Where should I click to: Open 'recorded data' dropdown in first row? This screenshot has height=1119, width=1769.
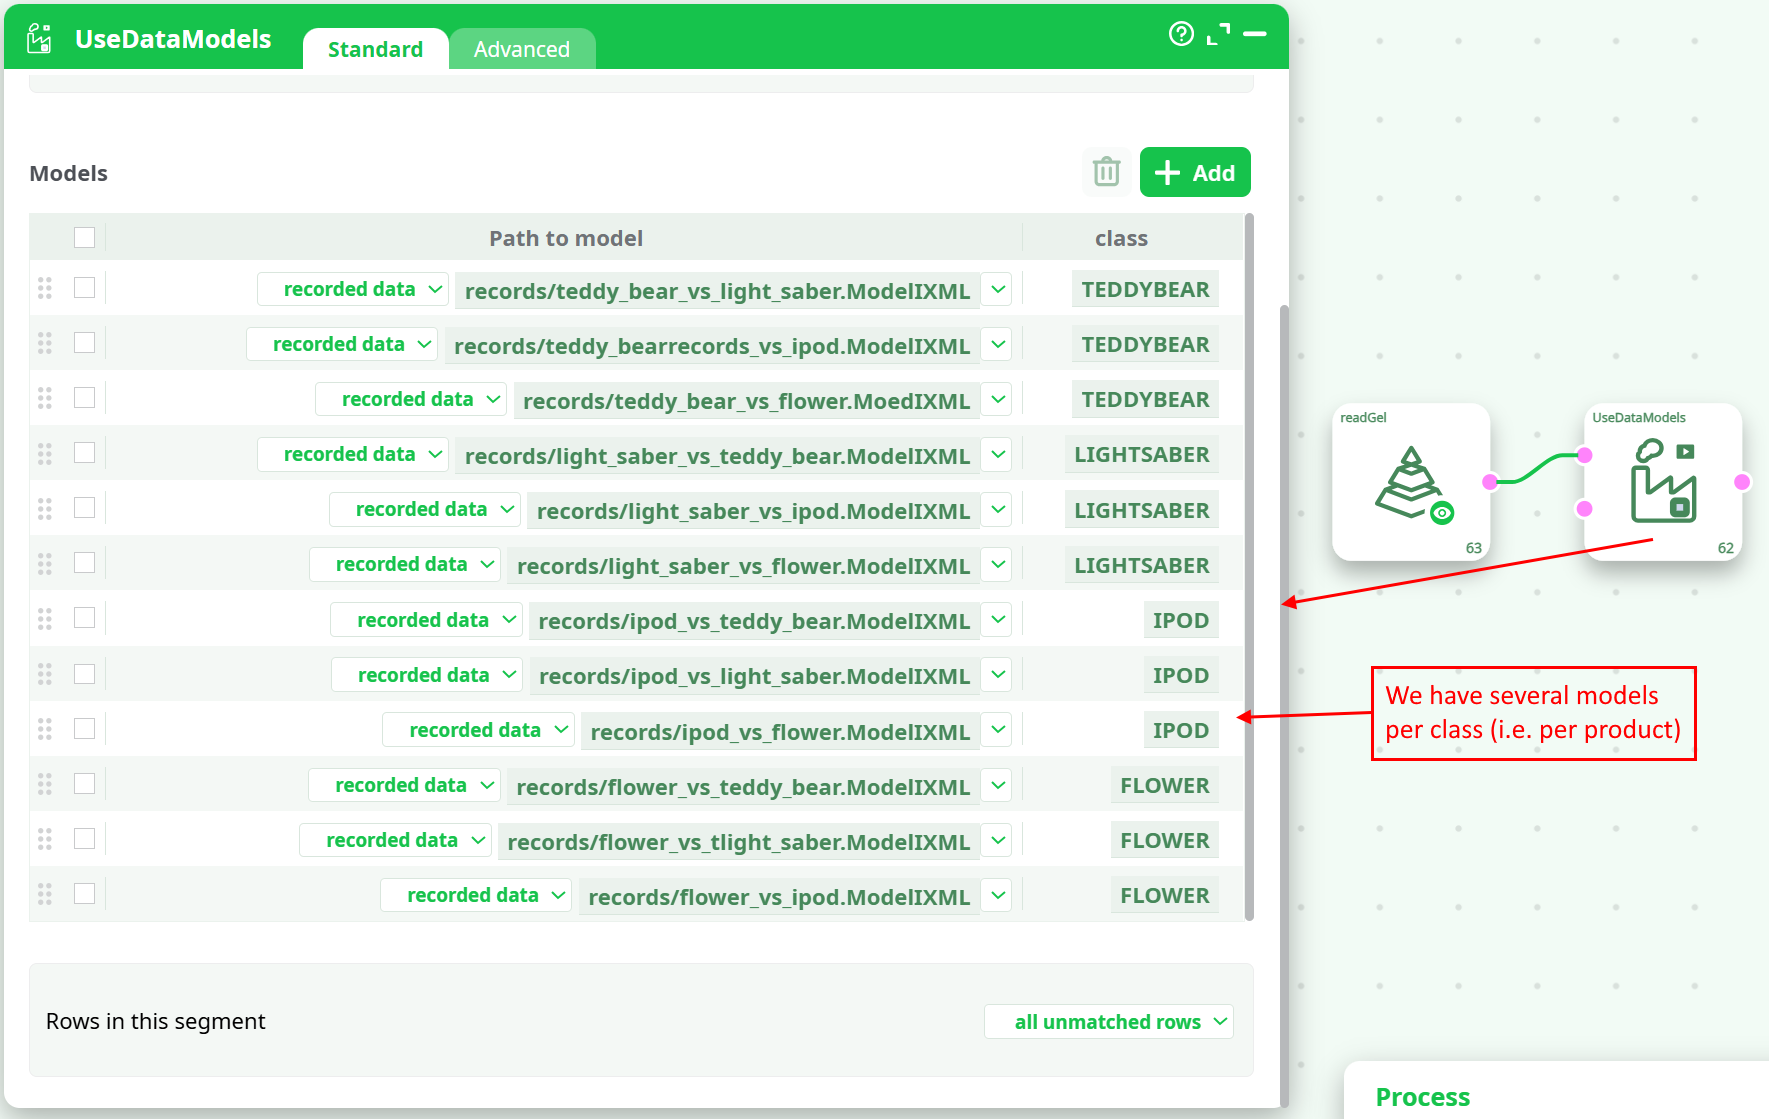[352, 289]
